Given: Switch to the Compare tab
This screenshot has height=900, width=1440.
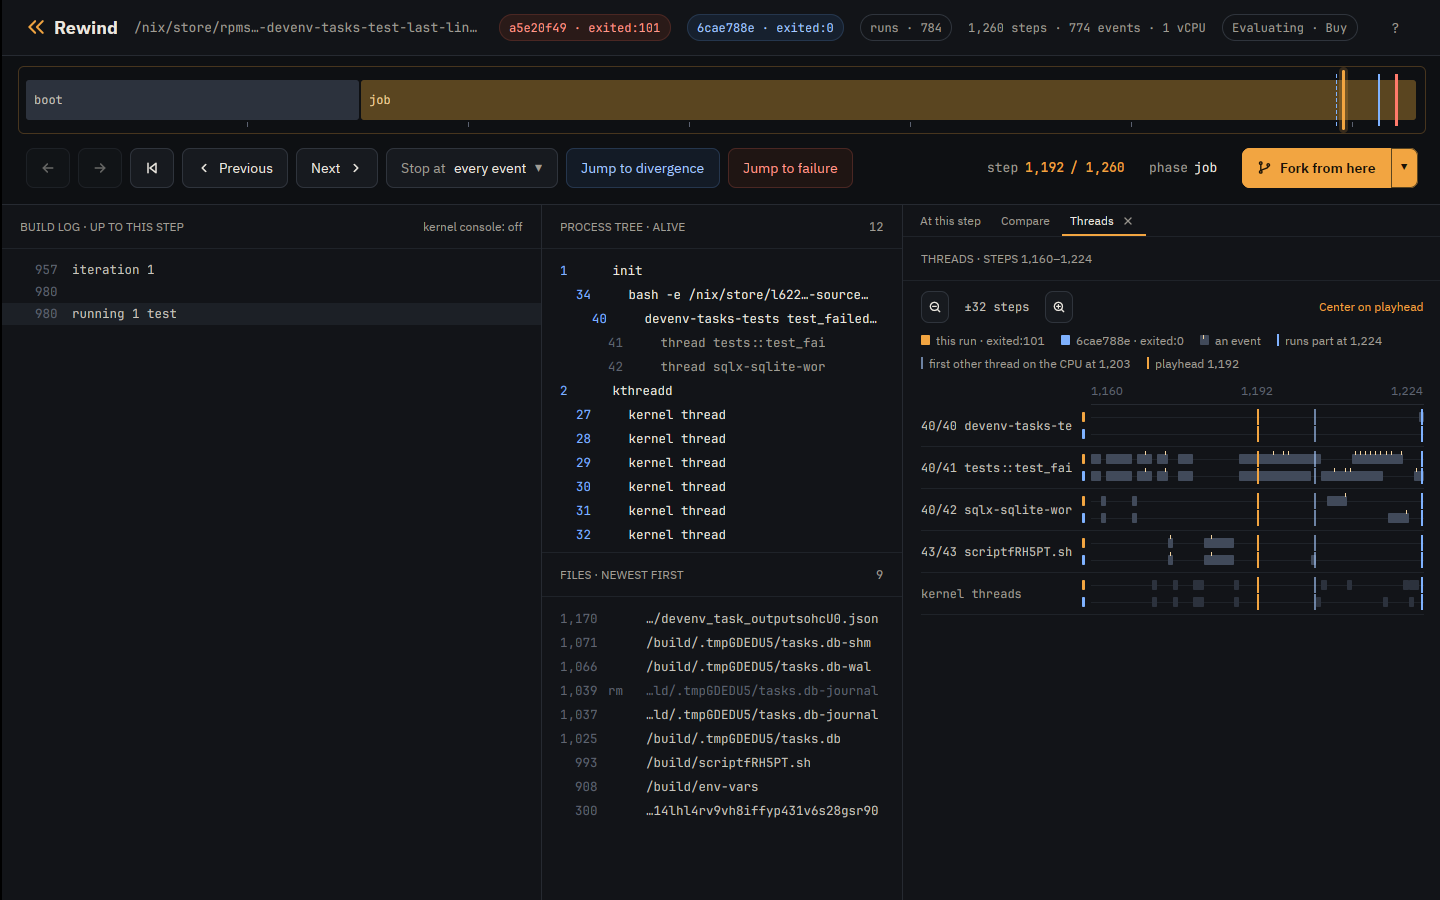Looking at the screenshot, I should click(x=1025, y=221).
